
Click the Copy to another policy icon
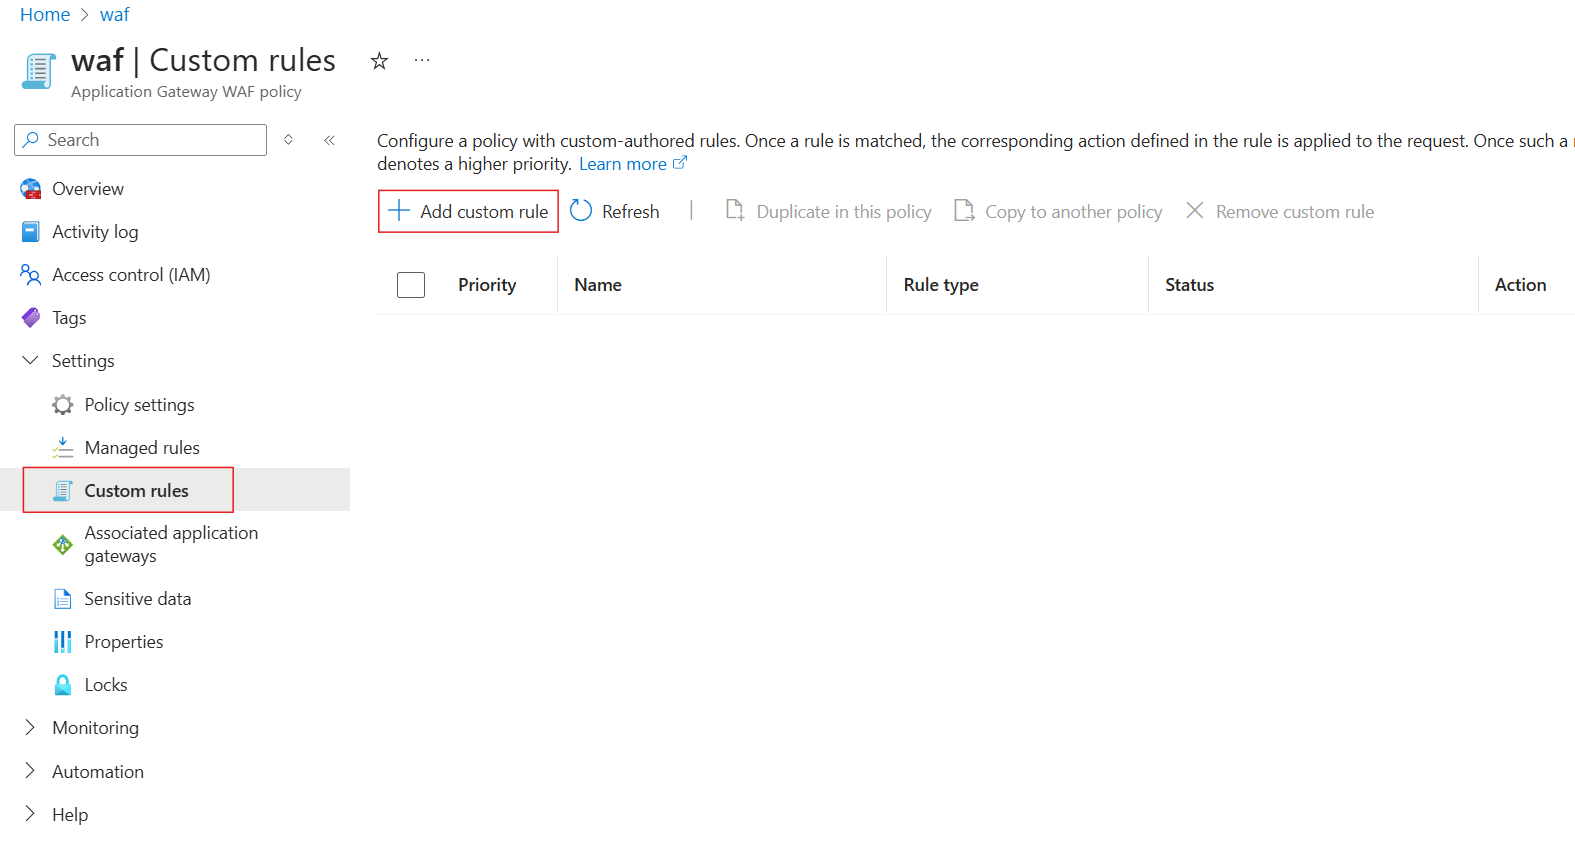pos(964,211)
